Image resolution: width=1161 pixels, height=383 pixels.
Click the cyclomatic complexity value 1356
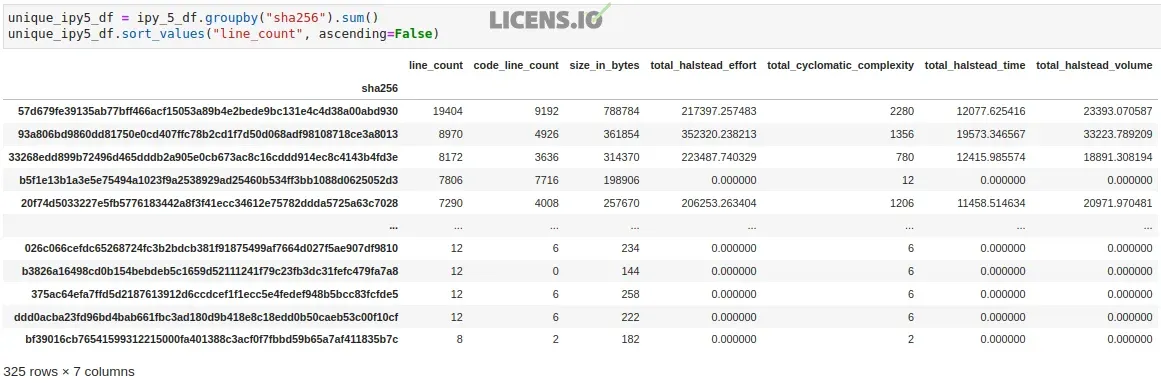coord(902,134)
